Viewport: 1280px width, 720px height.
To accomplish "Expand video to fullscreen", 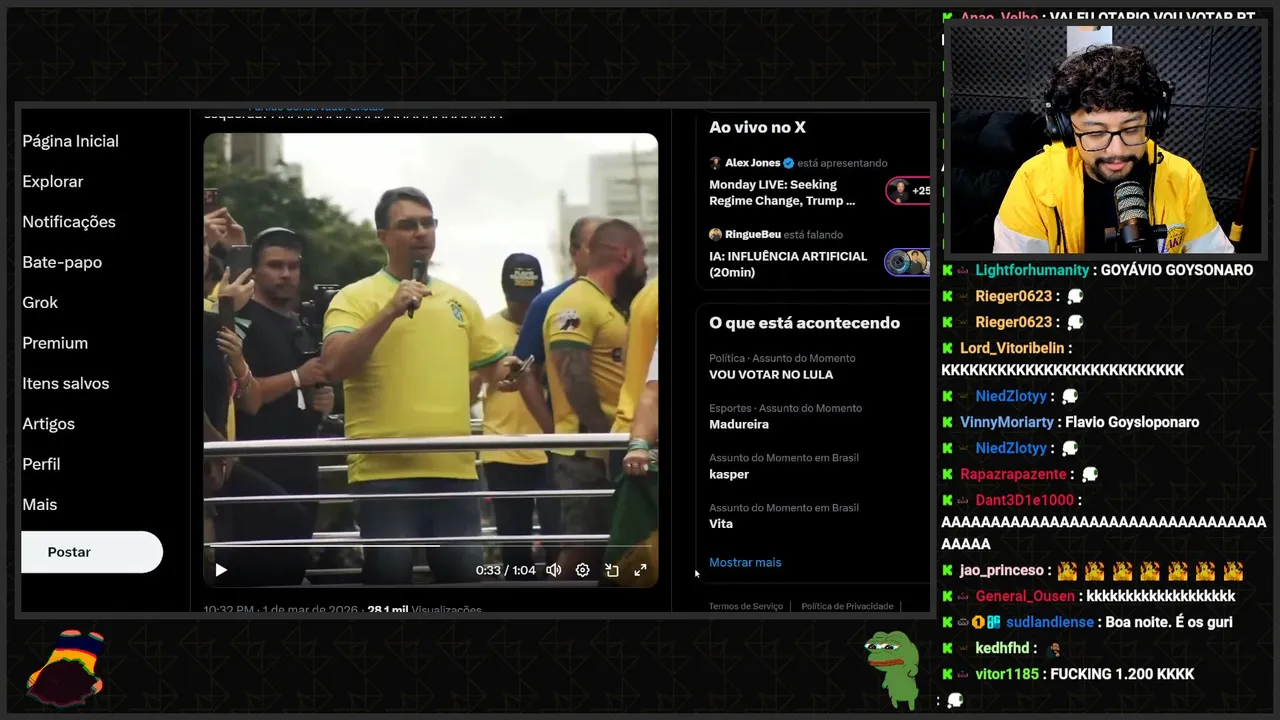I will tap(640, 570).
